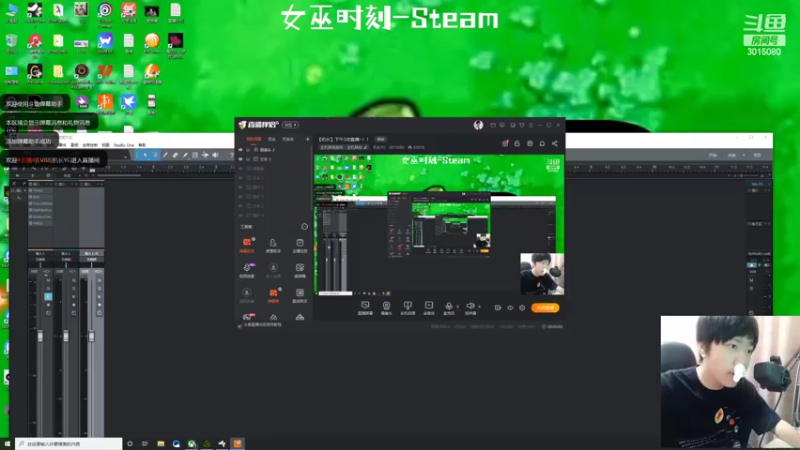Mute the first mixer channel

(48, 280)
